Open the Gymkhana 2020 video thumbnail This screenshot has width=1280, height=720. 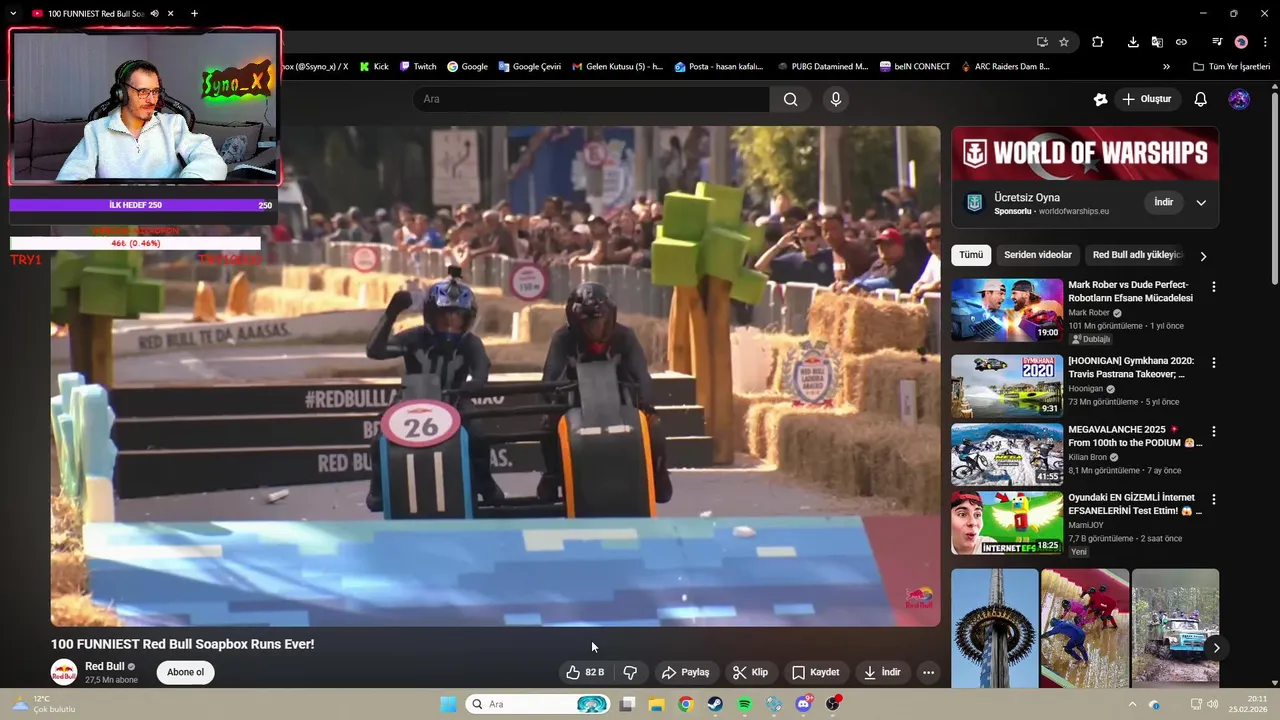1006,386
